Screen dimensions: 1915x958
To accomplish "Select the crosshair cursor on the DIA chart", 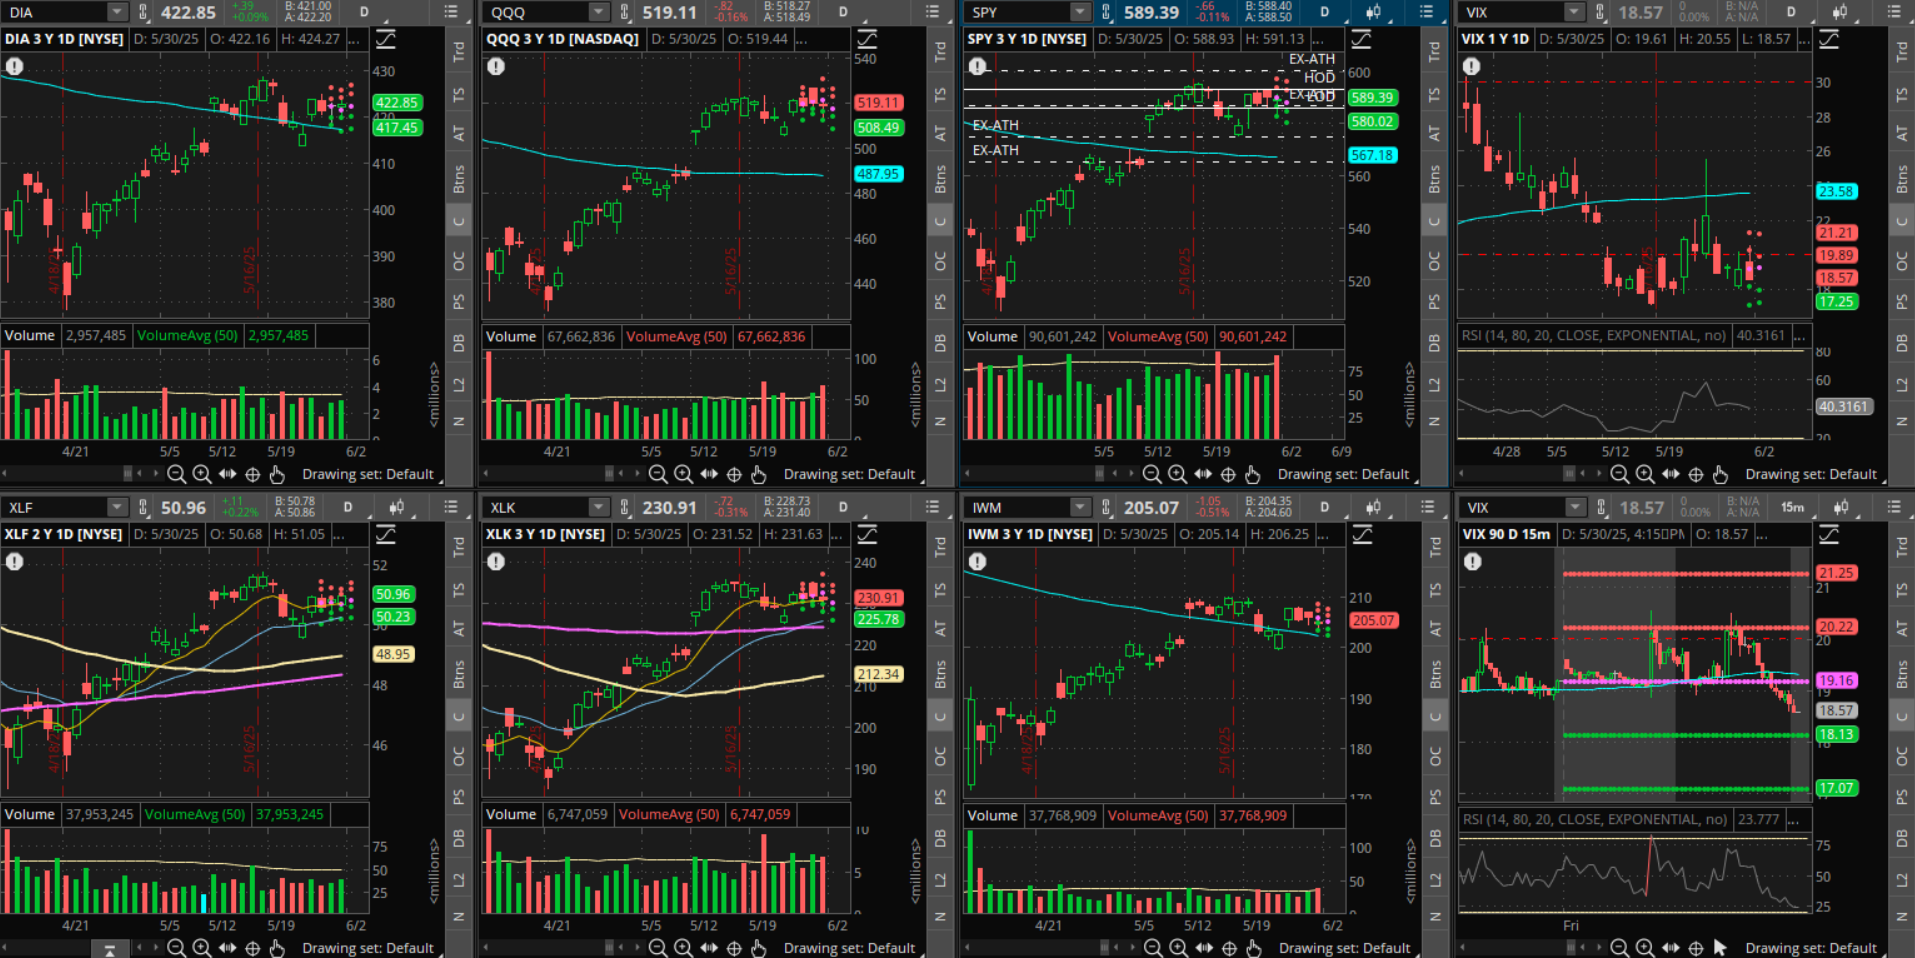I will [253, 474].
